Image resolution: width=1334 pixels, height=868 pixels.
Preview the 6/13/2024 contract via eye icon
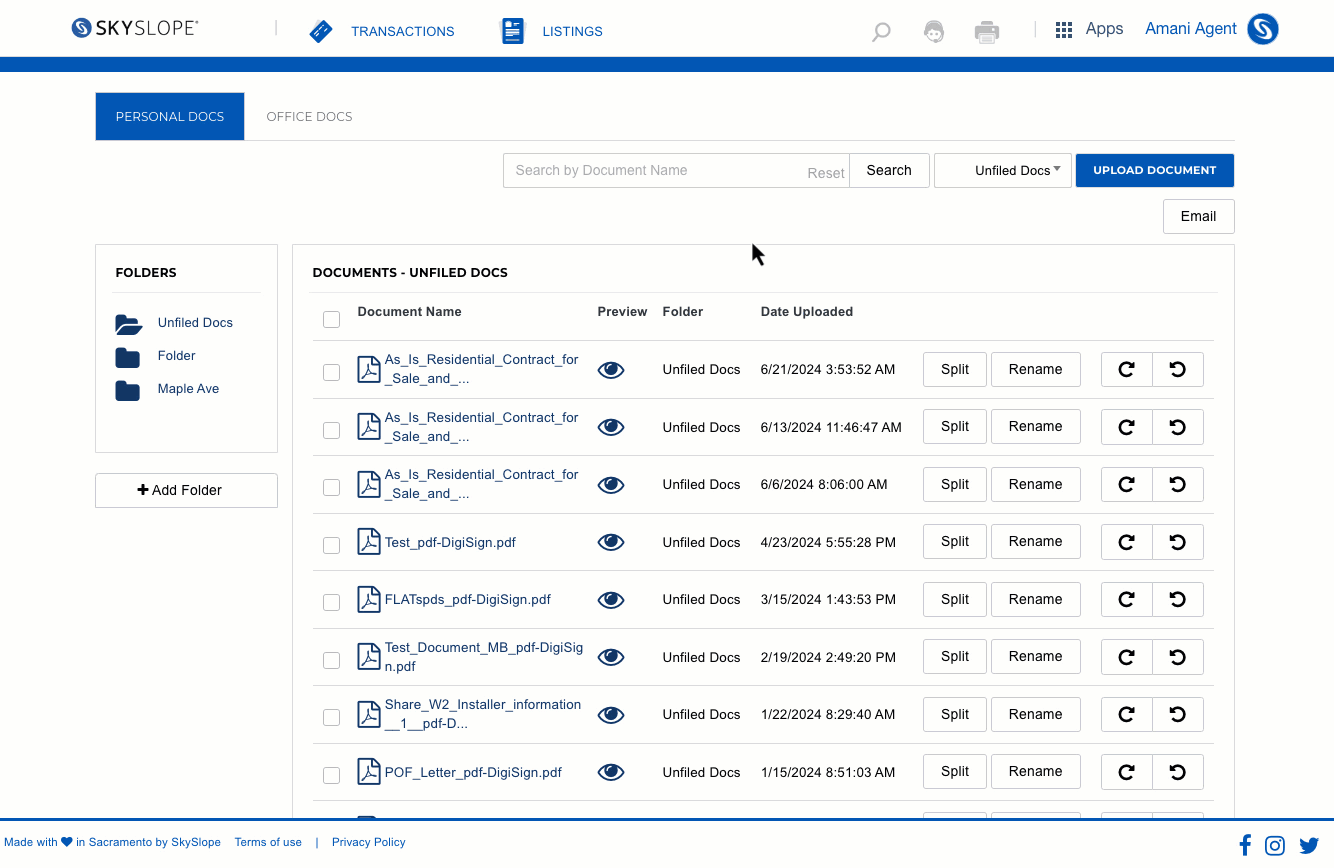click(x=611, y=427)
